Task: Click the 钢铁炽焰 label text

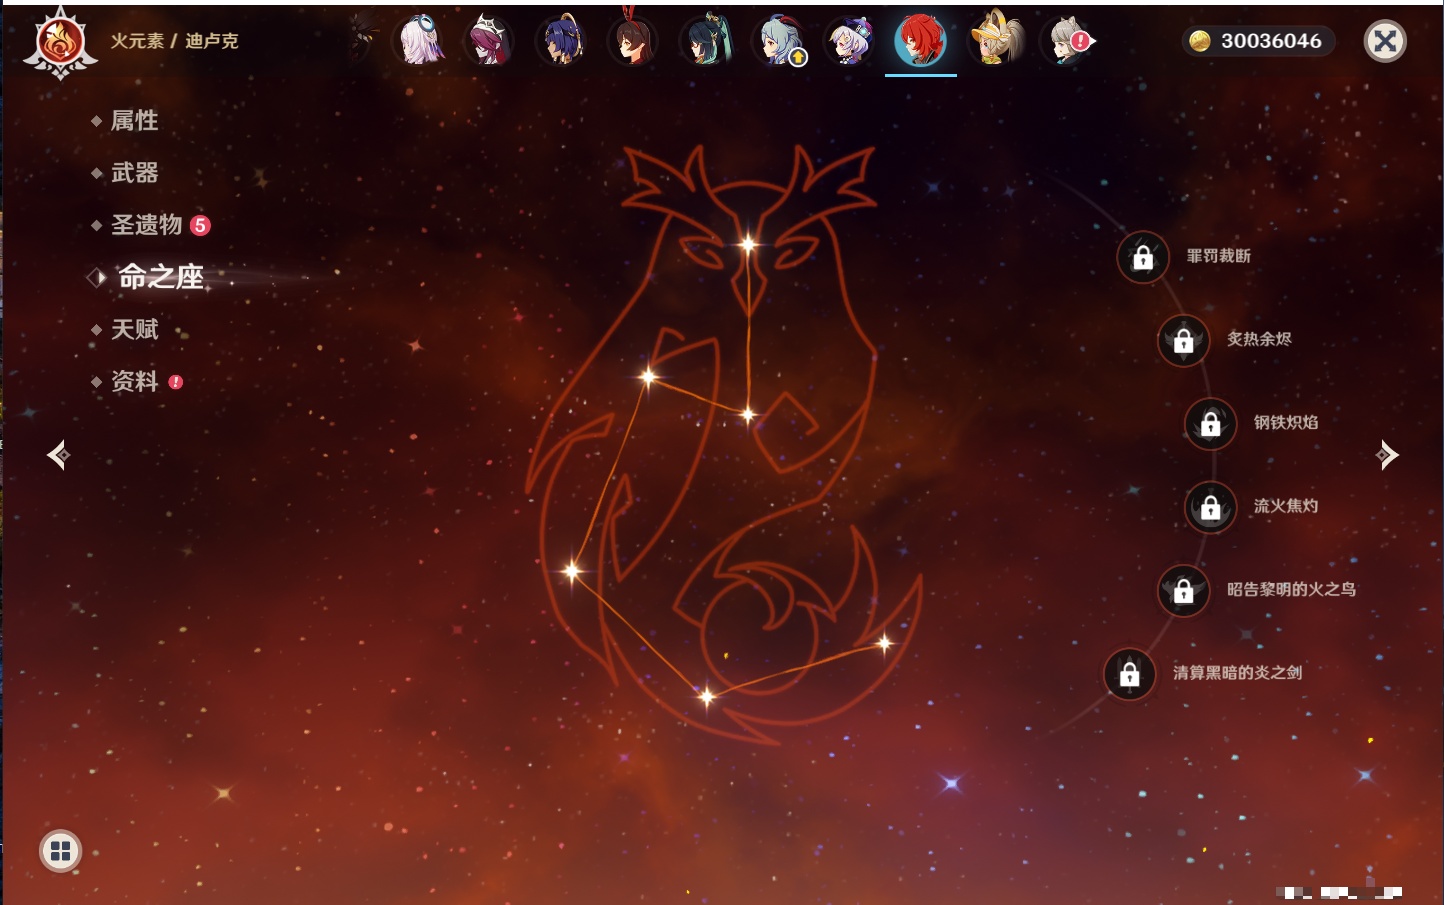Action: click(1286, 422)
